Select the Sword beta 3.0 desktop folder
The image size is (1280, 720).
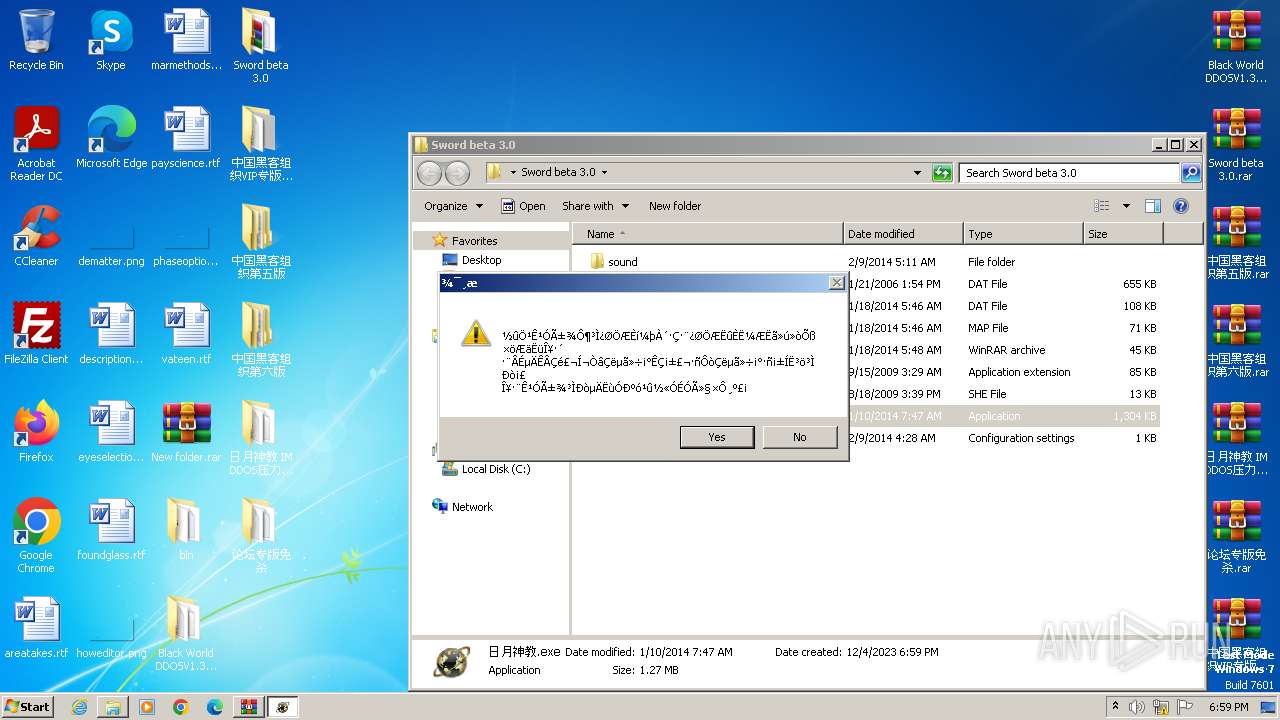click(x=260, y=46)
